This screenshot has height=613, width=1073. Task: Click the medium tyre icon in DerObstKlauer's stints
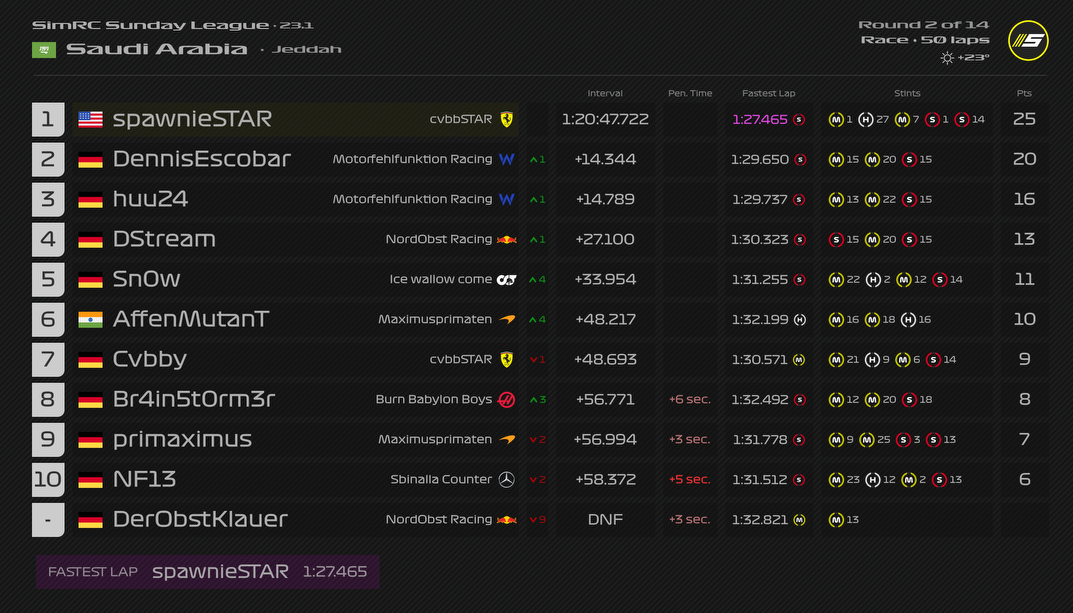click(x=836, y=519)
